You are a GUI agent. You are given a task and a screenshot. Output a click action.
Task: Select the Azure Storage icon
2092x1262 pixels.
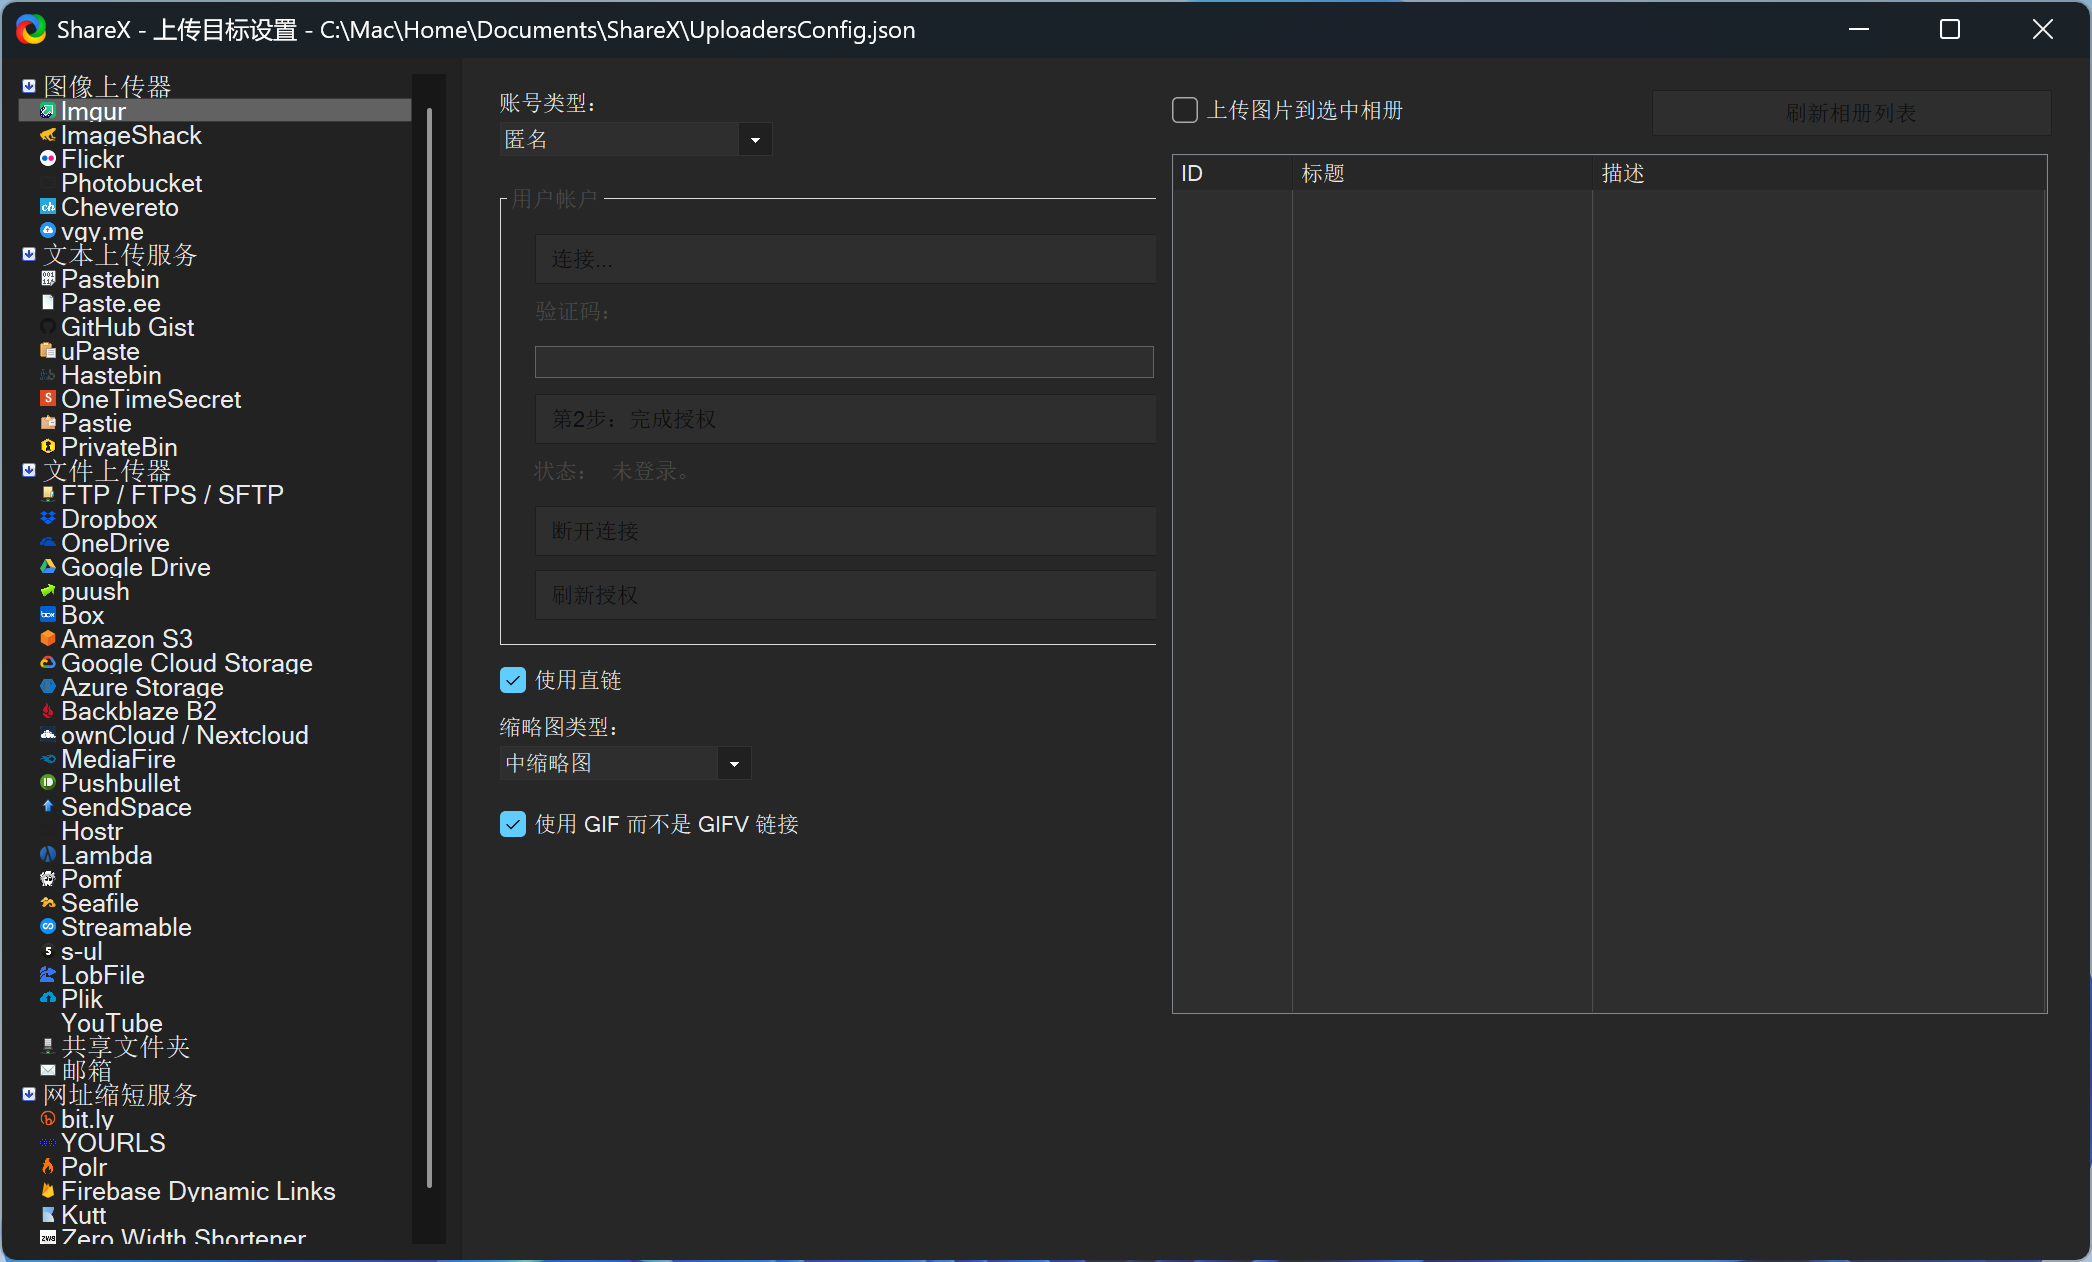47,687
